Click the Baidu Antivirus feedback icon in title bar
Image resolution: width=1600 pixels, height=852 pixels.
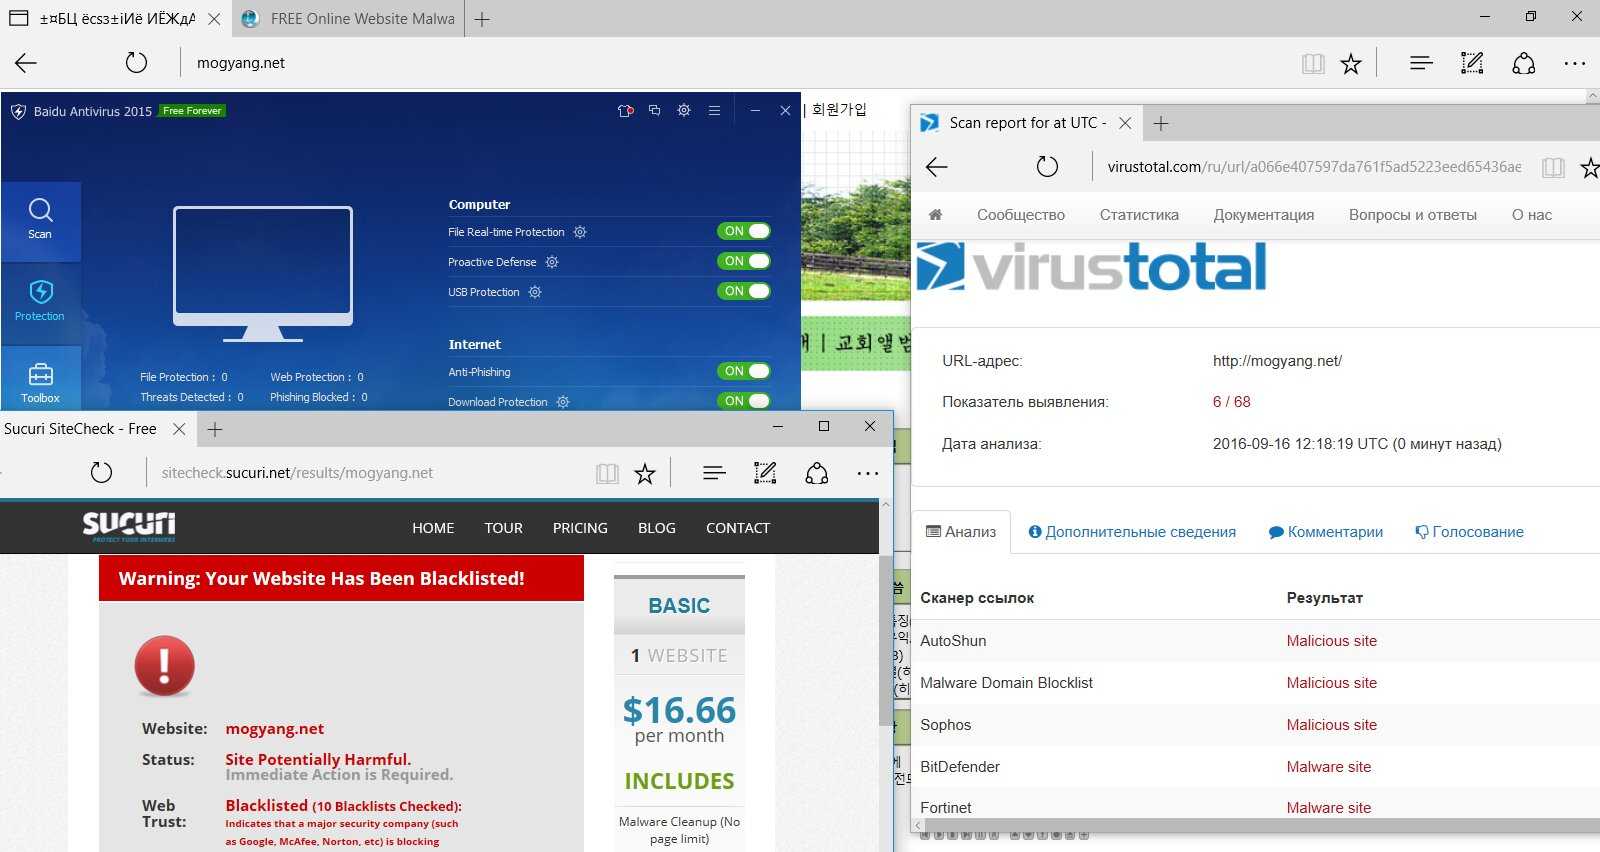(655, 110)
